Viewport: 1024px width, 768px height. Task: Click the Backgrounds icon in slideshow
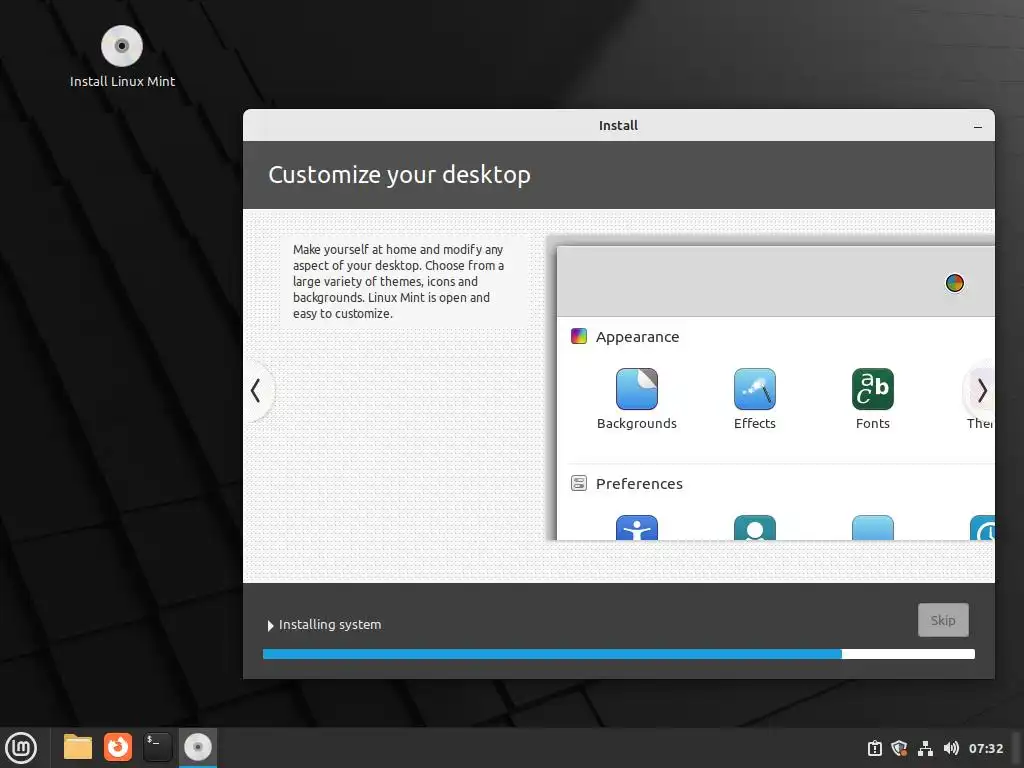[637, 389]
